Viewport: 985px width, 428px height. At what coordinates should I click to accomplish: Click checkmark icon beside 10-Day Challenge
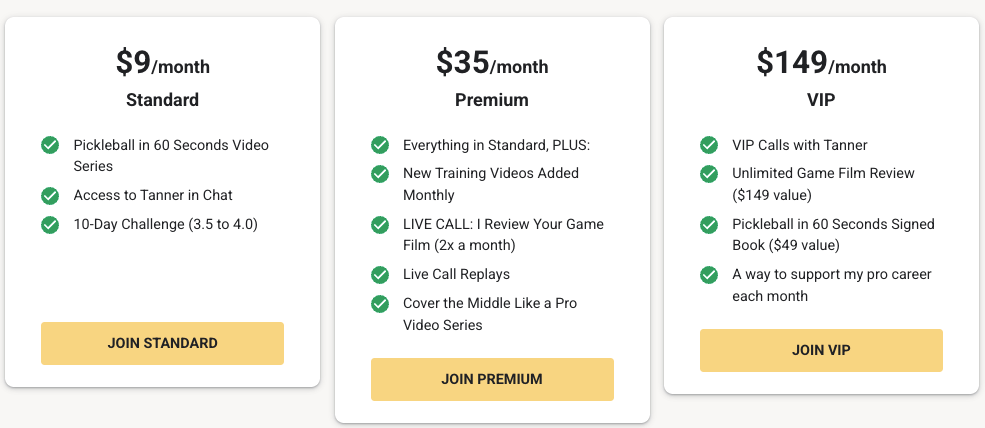point(50,224)
